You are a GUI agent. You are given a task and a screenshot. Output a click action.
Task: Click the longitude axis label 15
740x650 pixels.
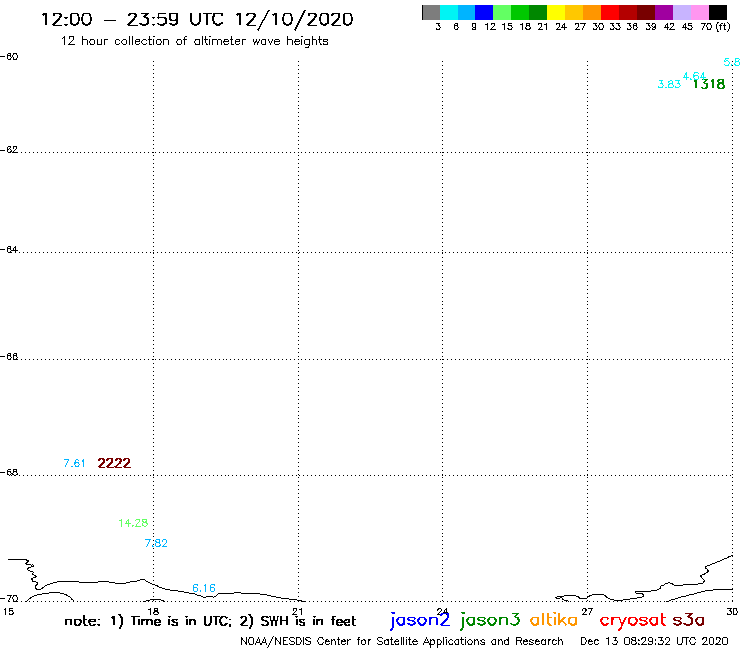click(x=8, y=612)
